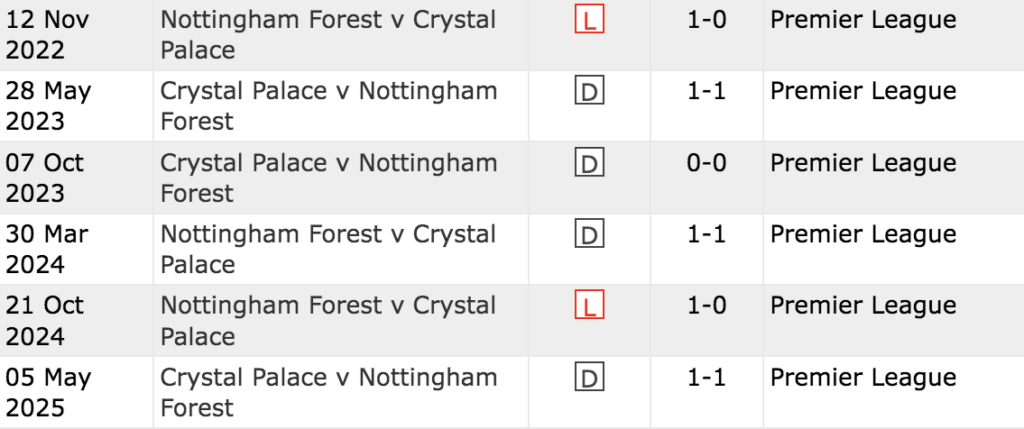Screen dimensions: 1024x429
Task: Select the 21 Oct 2024 date cell
Action: click(47, 321)
